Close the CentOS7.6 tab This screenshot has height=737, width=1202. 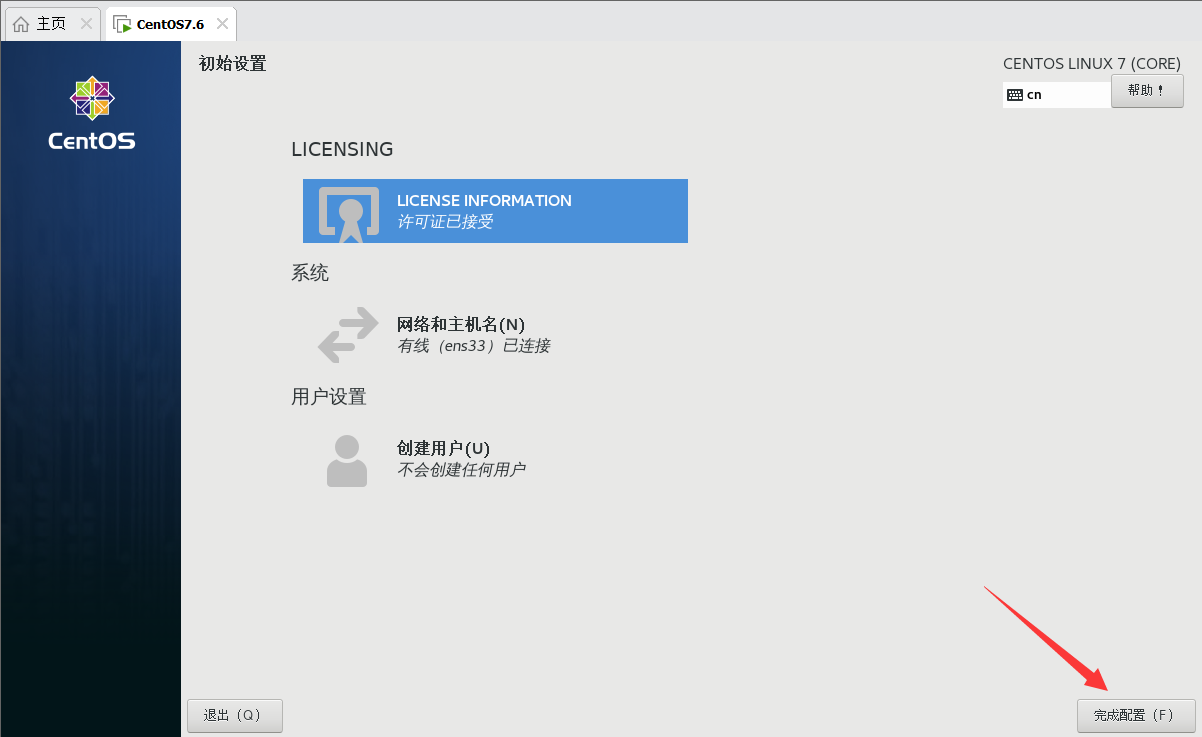(221, 24)
